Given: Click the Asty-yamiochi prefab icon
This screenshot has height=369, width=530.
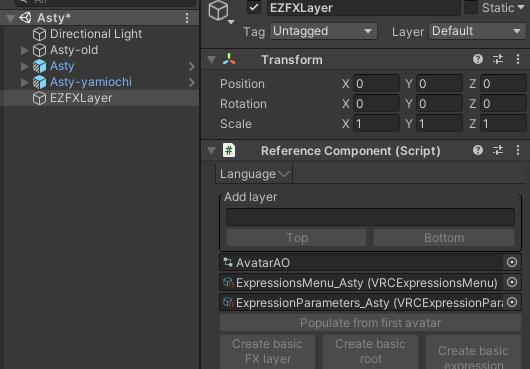Looking at the screenshot, I should [39, 82].
